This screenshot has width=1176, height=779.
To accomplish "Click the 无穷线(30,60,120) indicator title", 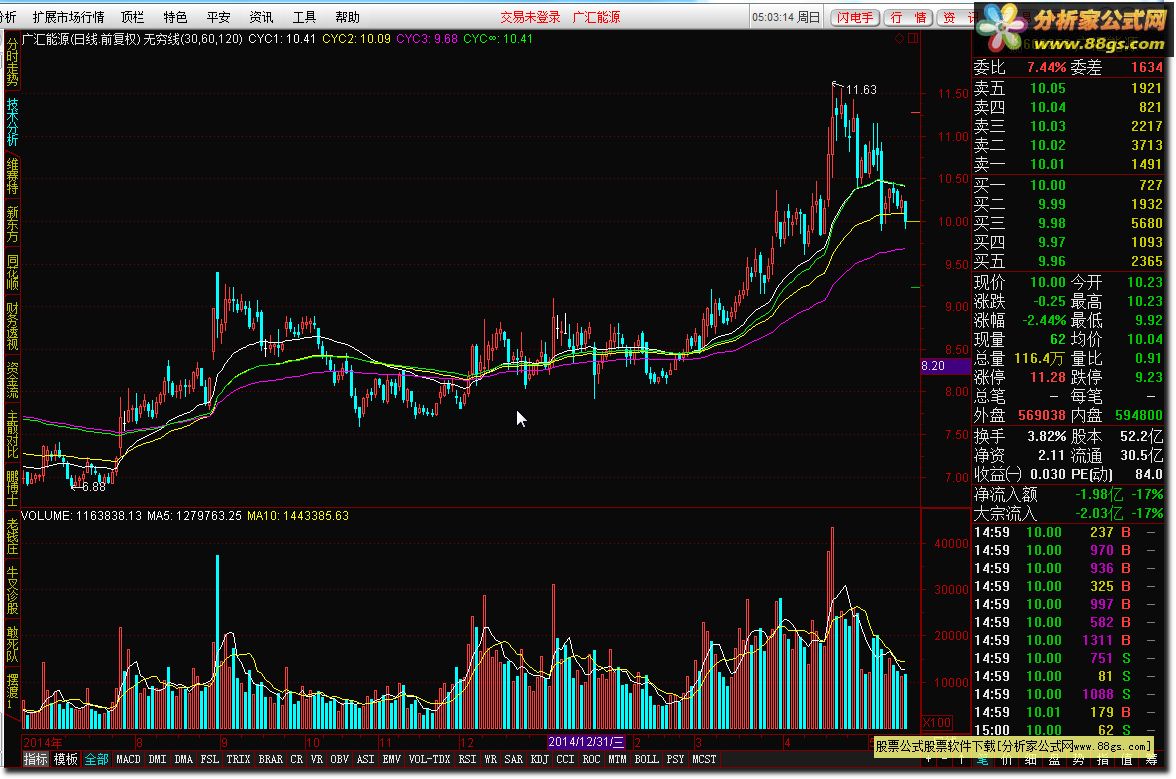I will [194, 38].
